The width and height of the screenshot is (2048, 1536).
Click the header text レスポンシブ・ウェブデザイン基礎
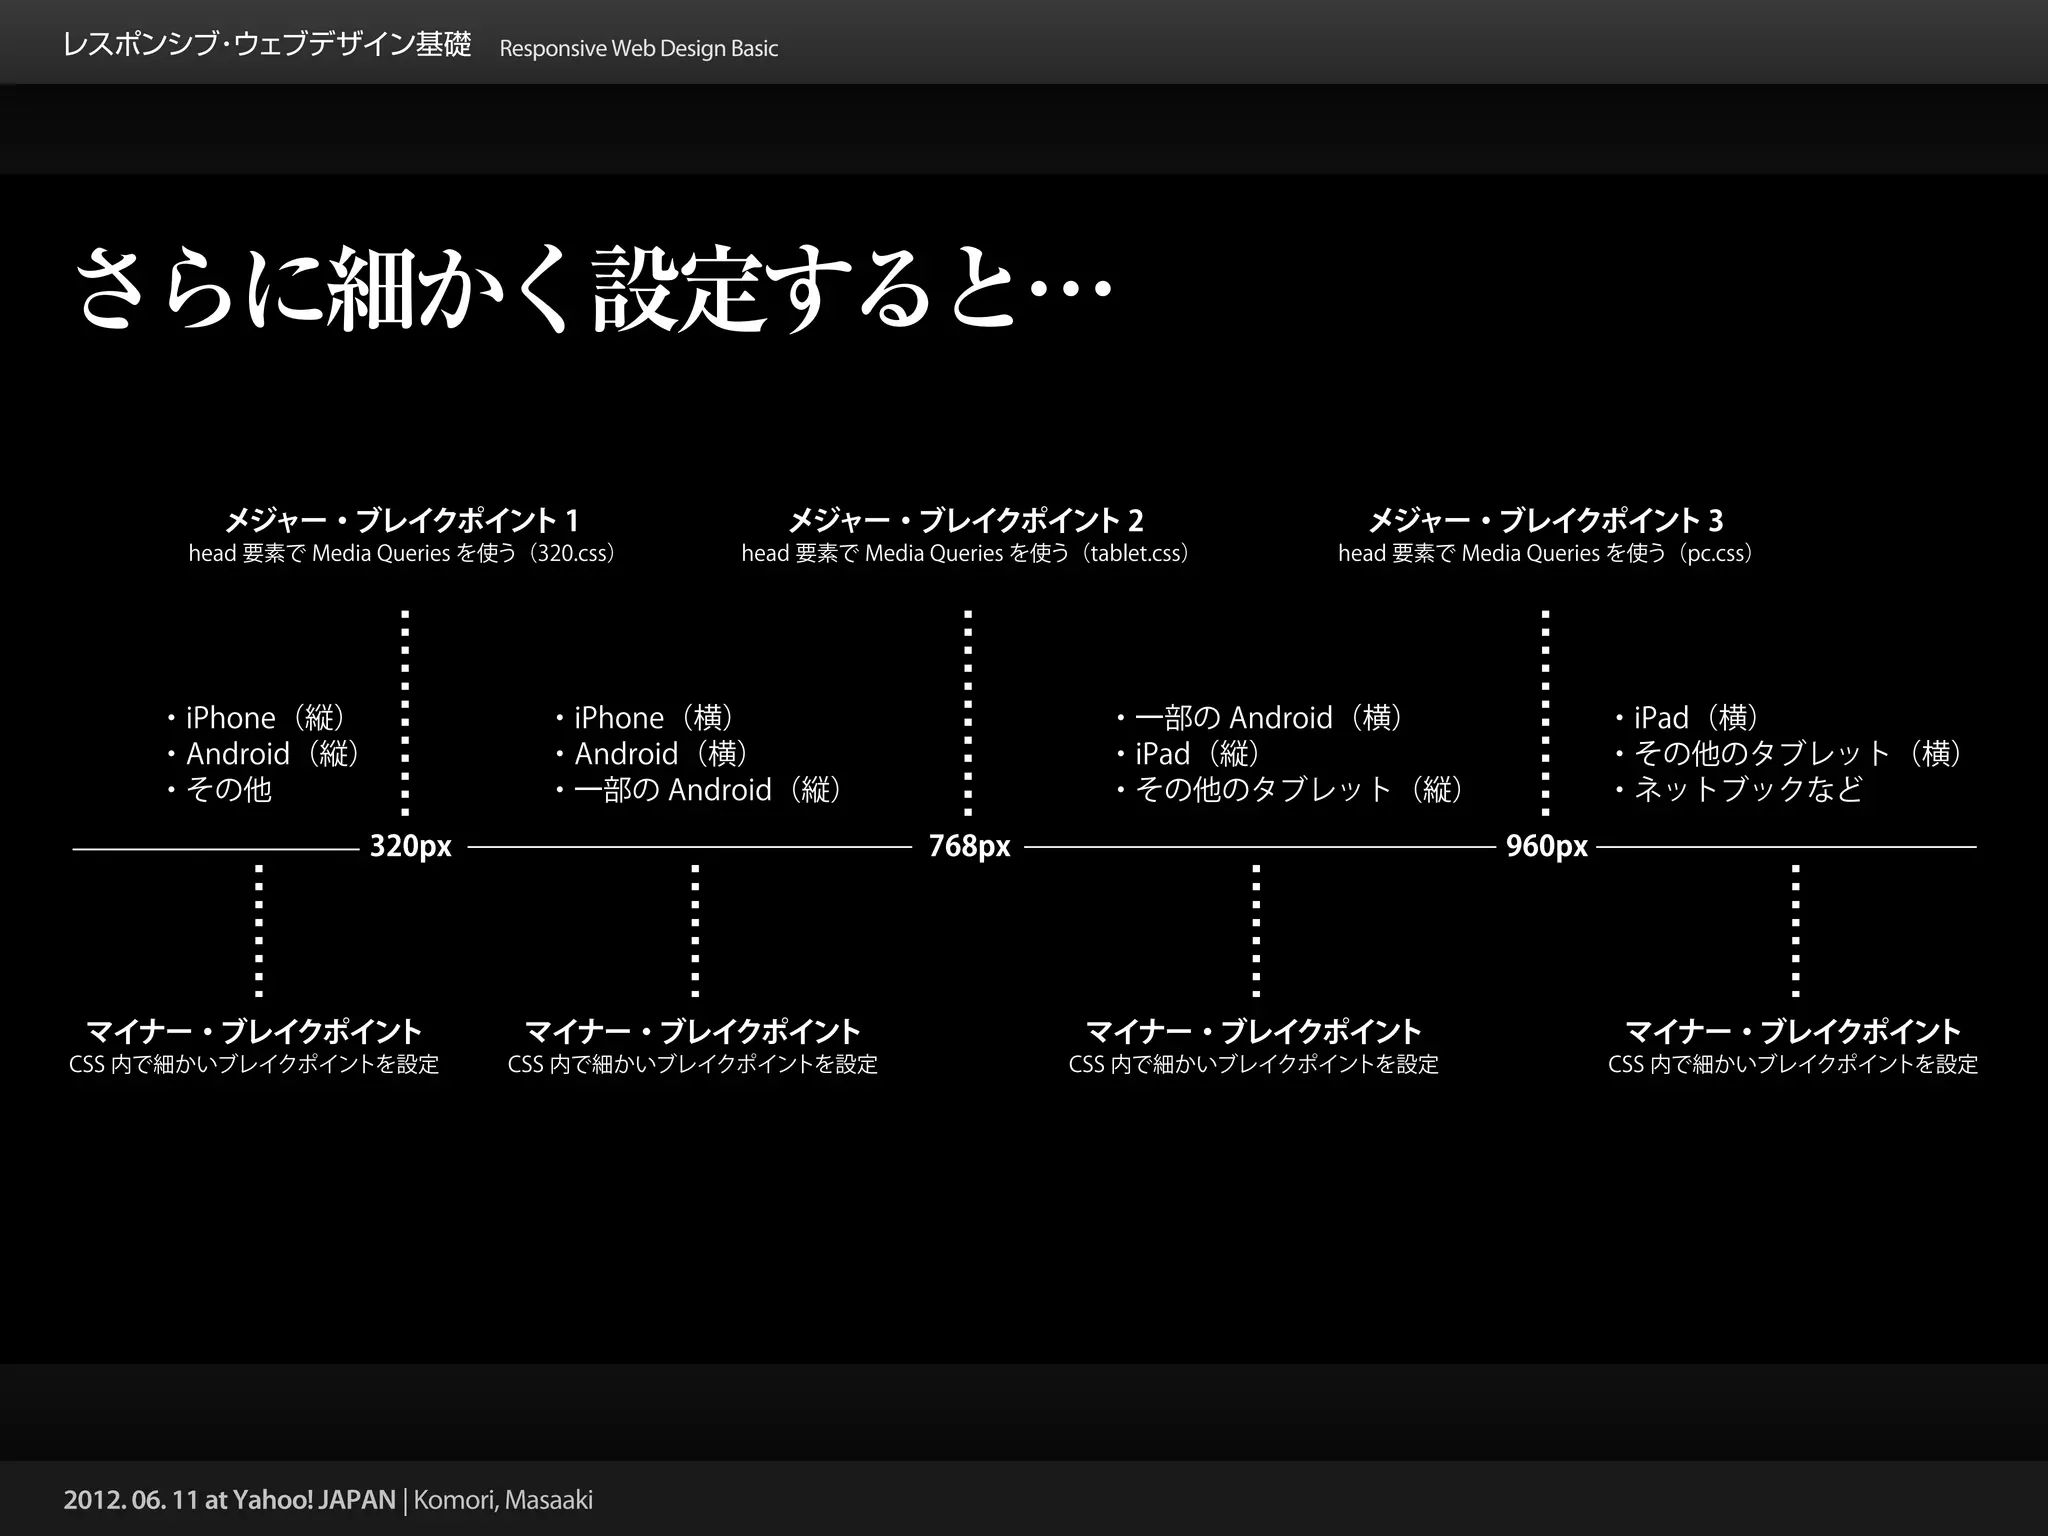[x=267, y=46]
